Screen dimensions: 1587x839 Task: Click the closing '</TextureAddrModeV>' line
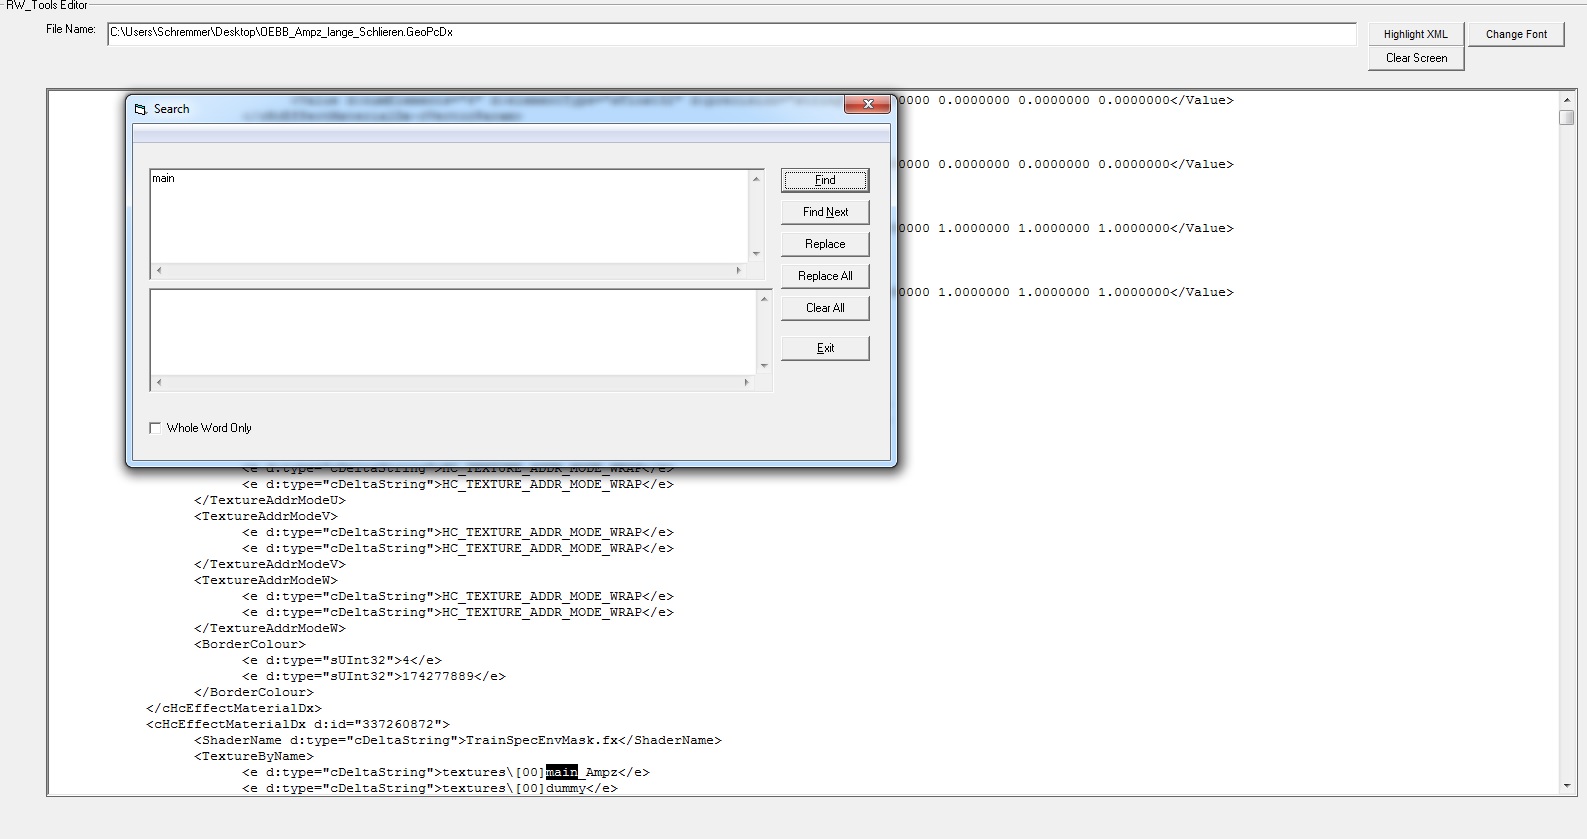click(x=270, y=564)
